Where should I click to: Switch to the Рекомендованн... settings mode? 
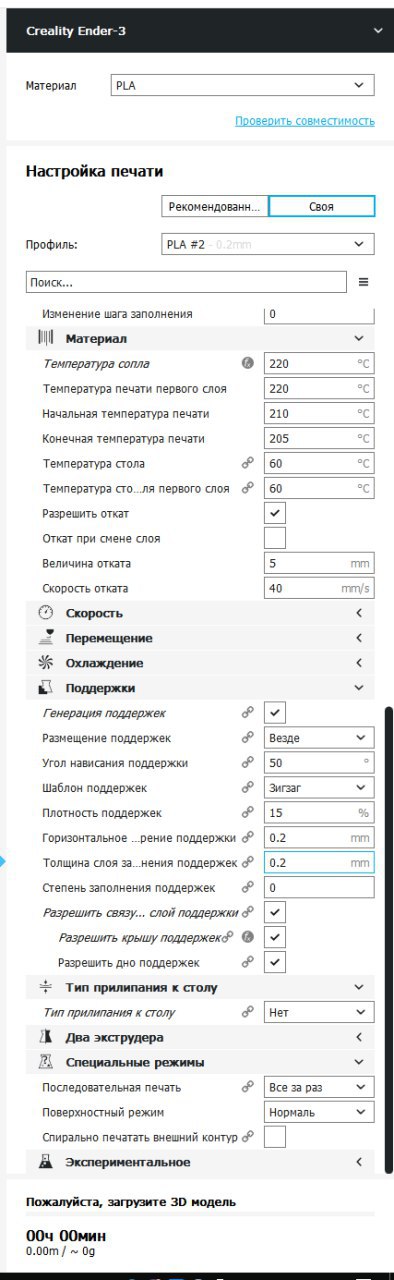[x=214, y=206]
